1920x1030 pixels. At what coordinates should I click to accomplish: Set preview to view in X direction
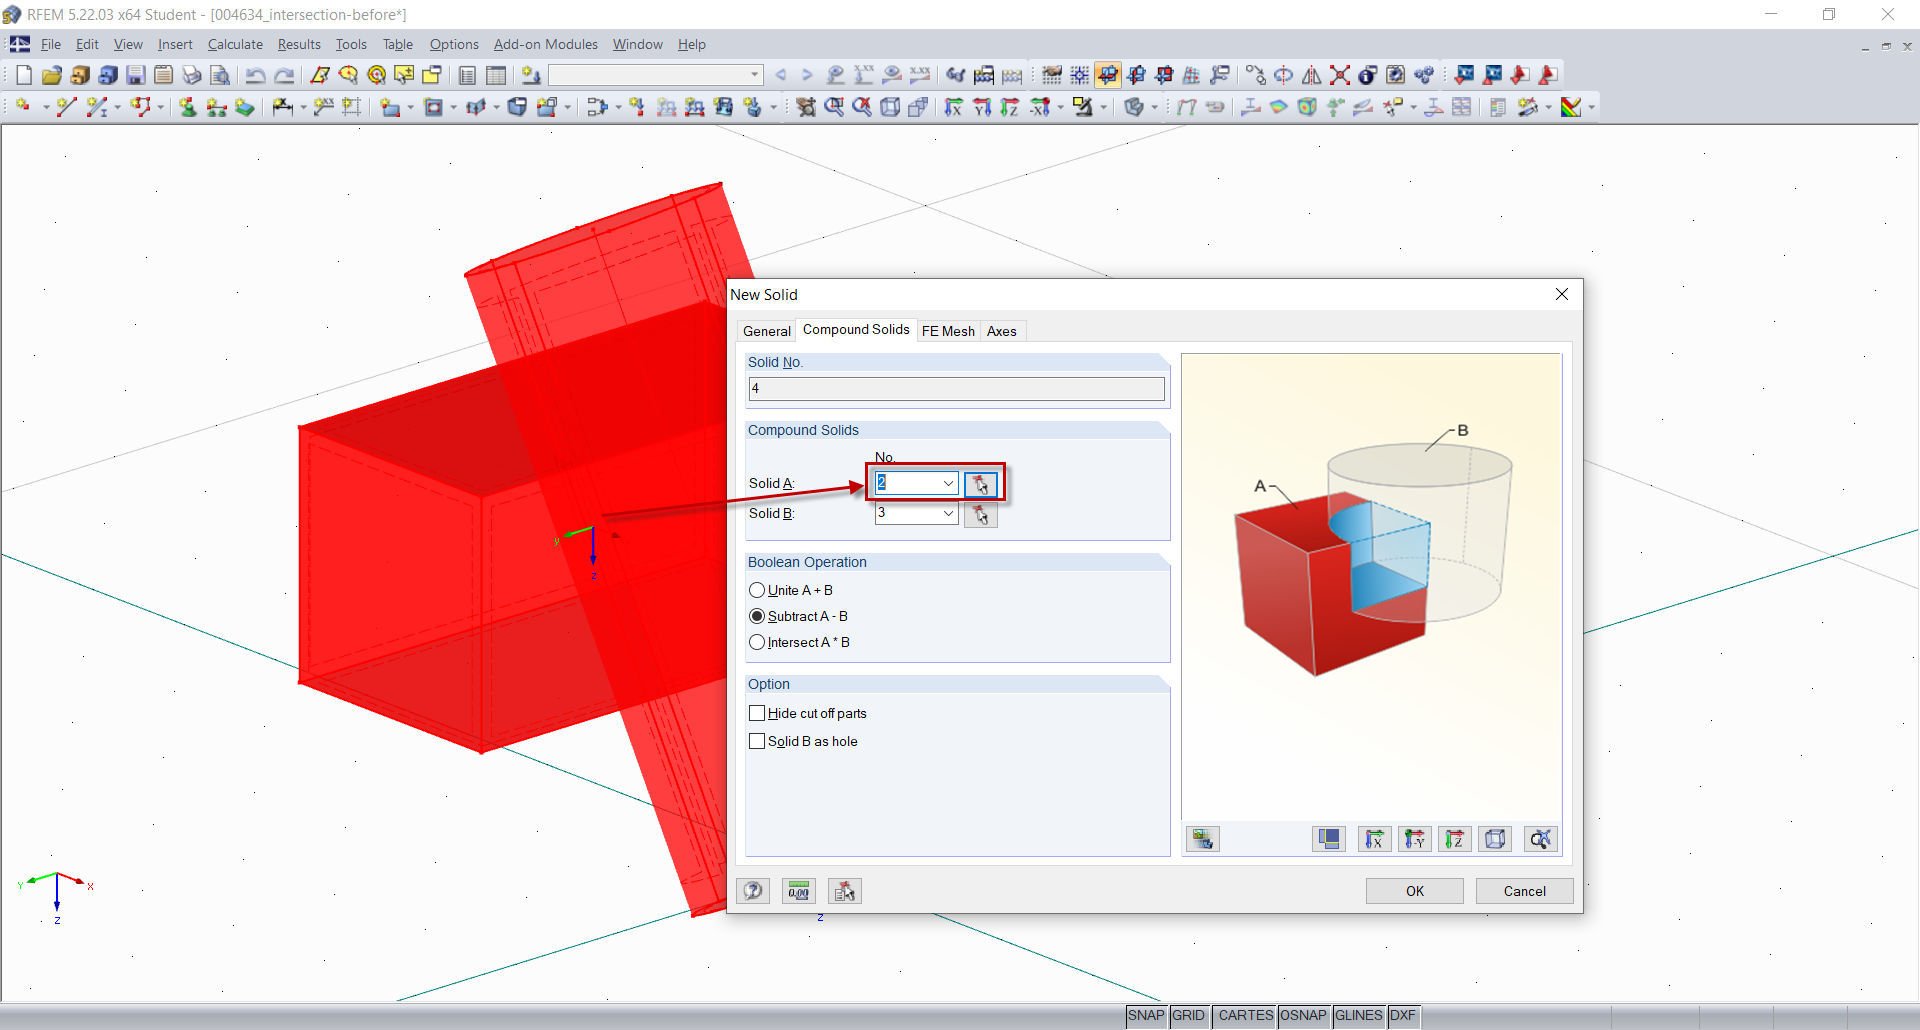pos(1374,839)
